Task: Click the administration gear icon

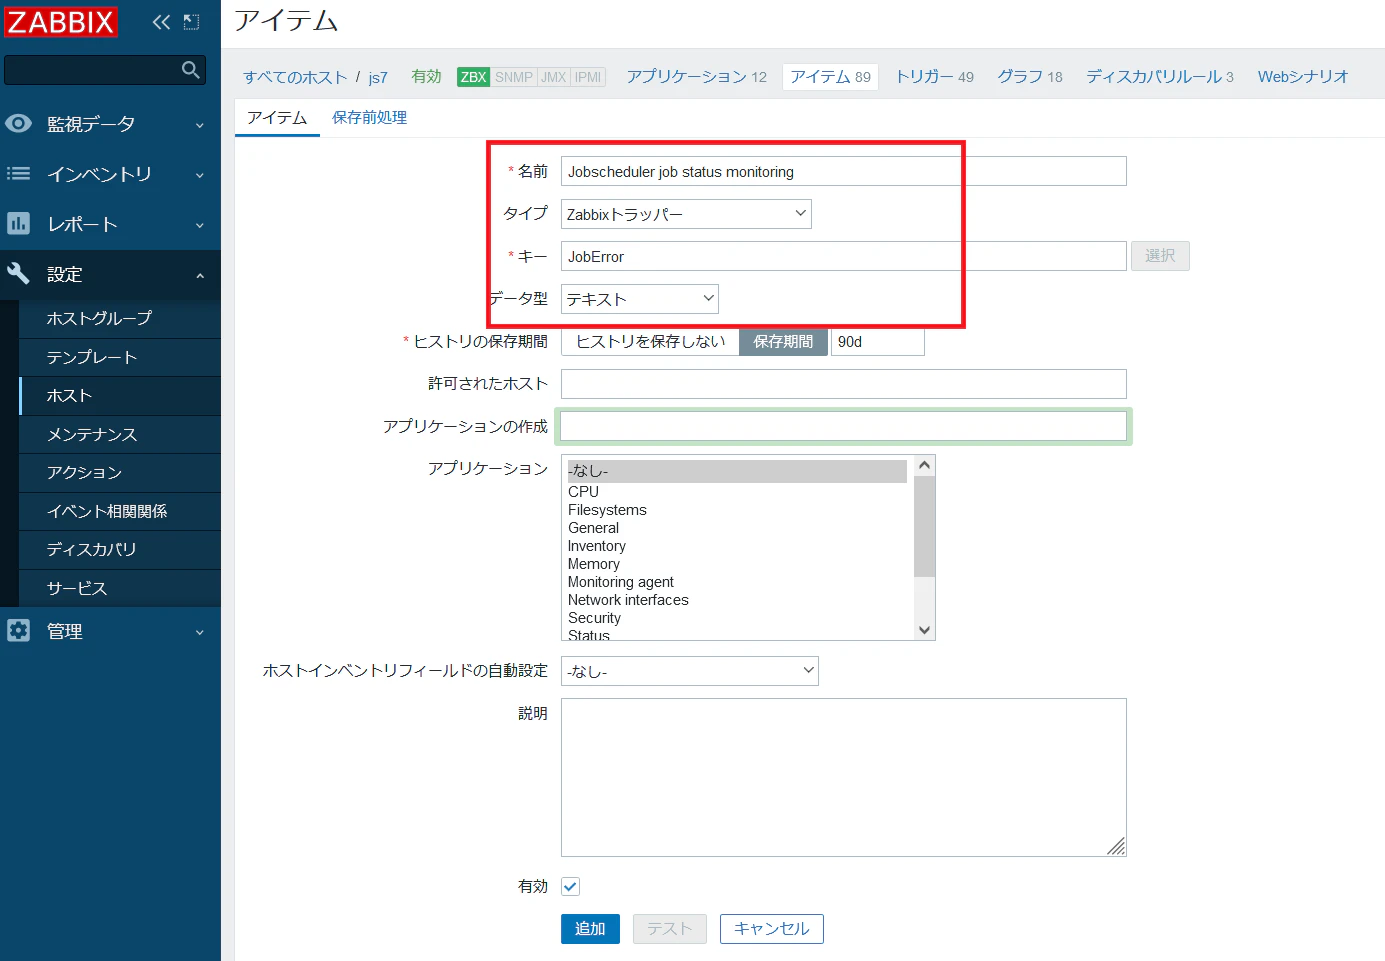Action: (18, 631)
